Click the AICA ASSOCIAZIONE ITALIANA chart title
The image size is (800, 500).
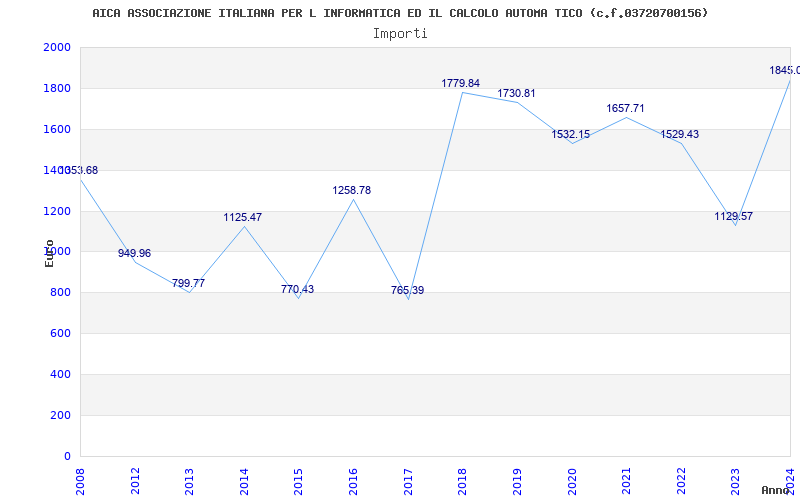click(400, 13)
